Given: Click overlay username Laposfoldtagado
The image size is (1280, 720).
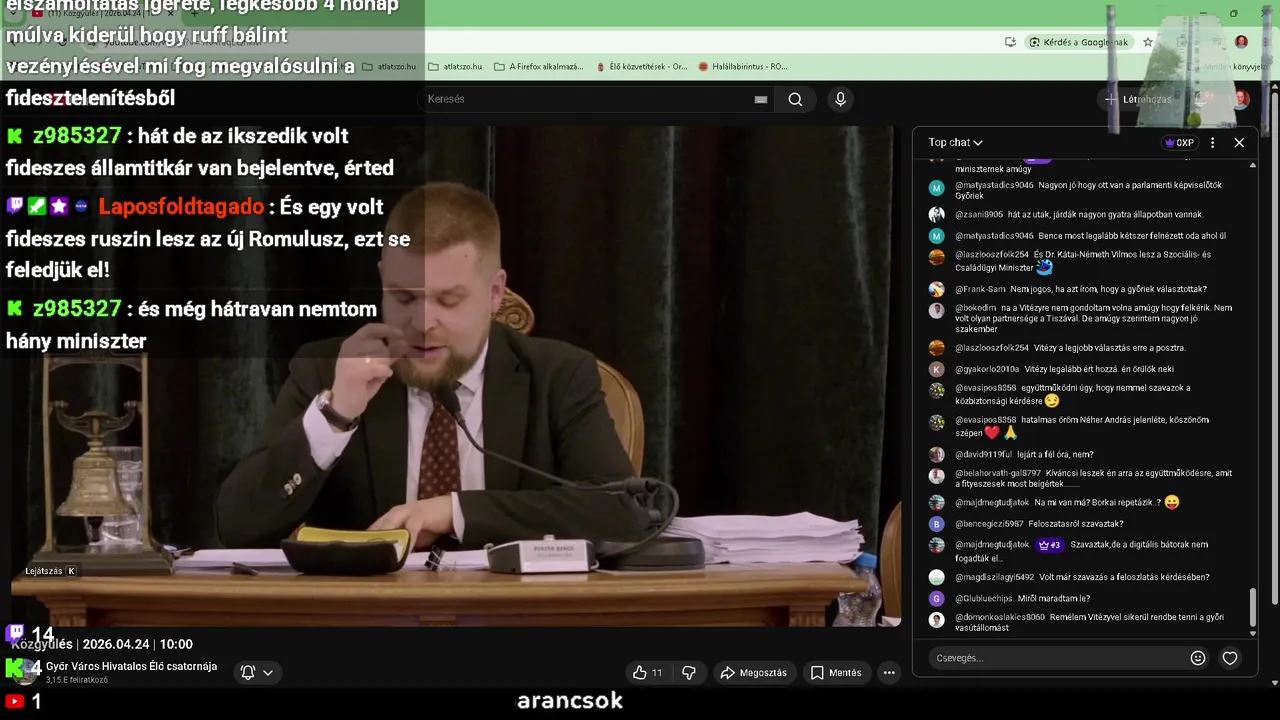Looking at the screenshot, I should pyautogui.click(x=181, y=207).
